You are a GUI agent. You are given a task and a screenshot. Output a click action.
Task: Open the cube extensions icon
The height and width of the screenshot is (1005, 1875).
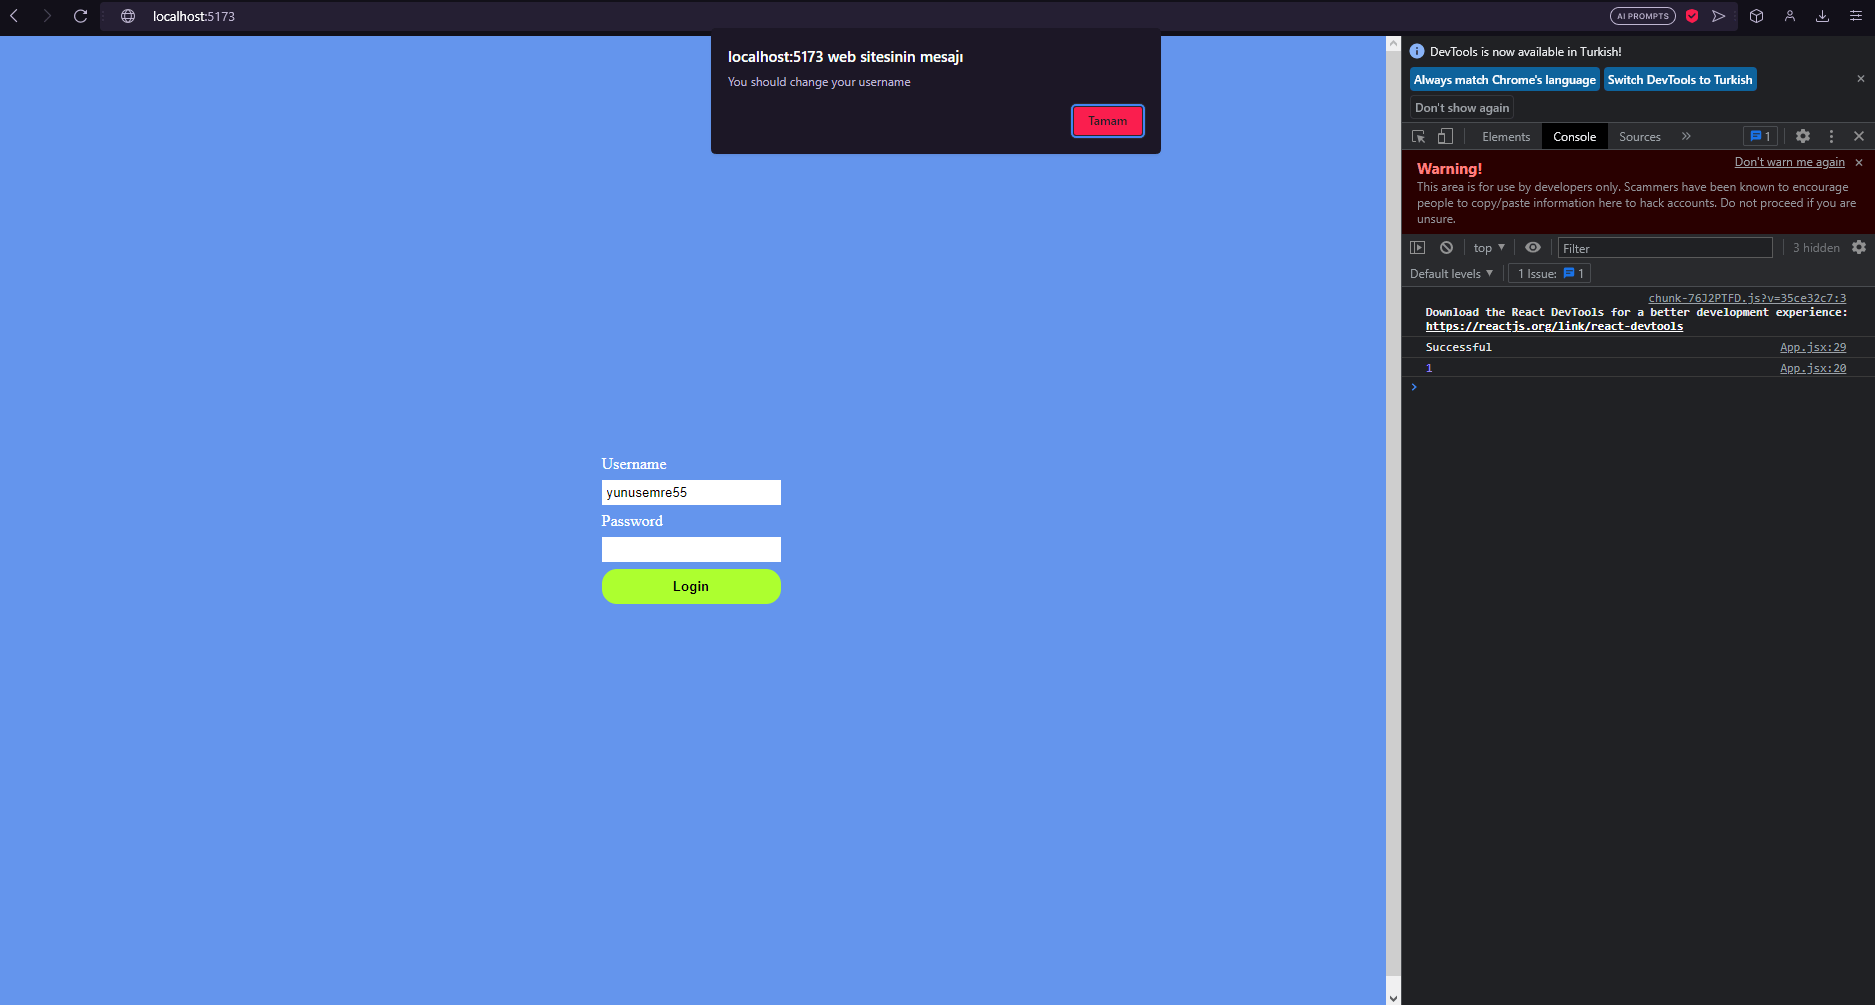[1756, 16]
